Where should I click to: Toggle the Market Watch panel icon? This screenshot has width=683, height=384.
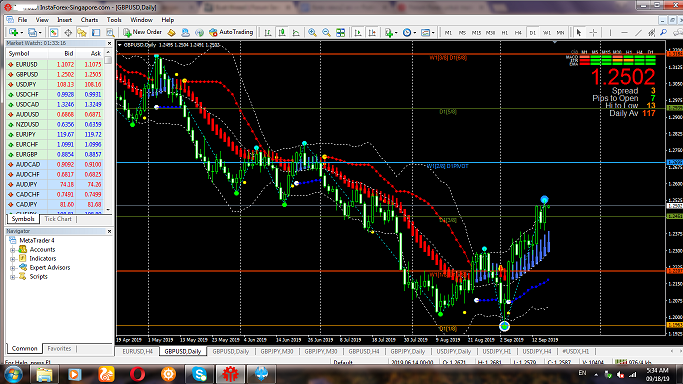tap(54, 33)
